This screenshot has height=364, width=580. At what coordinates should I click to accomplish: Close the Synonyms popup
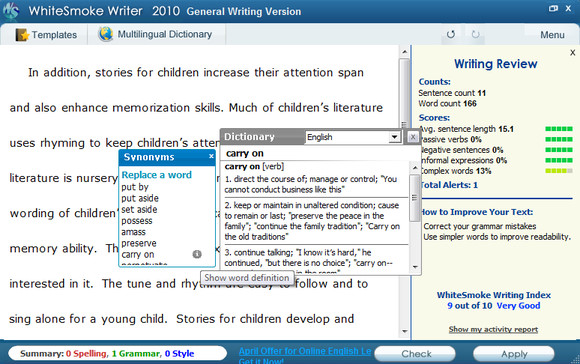click(x=211, y=156)
